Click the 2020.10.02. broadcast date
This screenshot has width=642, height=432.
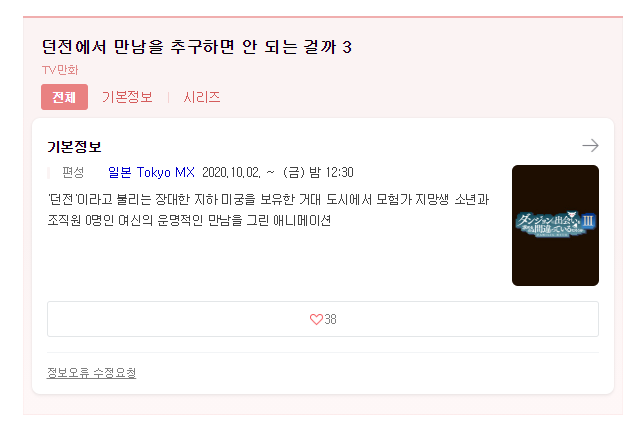point(231,172)
